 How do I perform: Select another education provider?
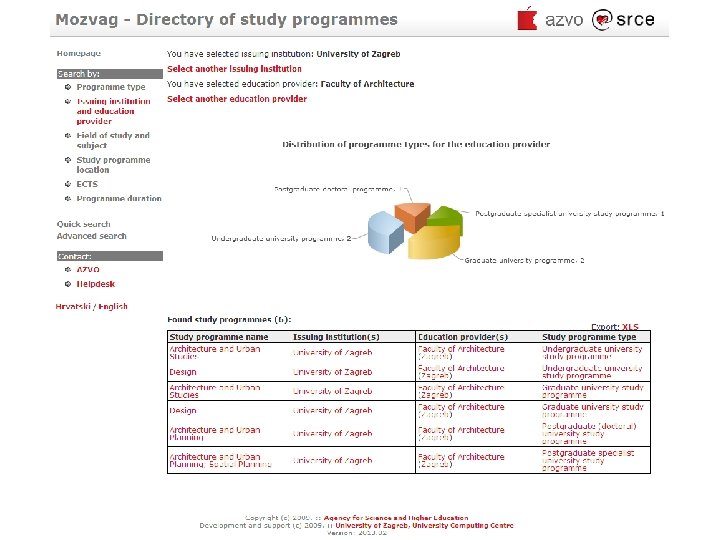(237, 99)
